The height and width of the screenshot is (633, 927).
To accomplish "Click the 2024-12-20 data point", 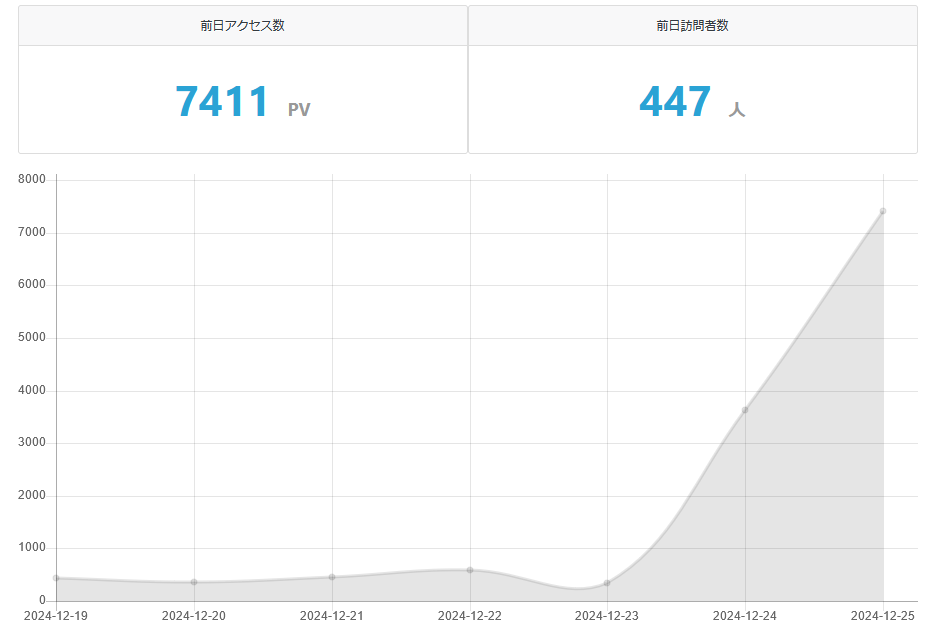I will [x=194, y=582].
